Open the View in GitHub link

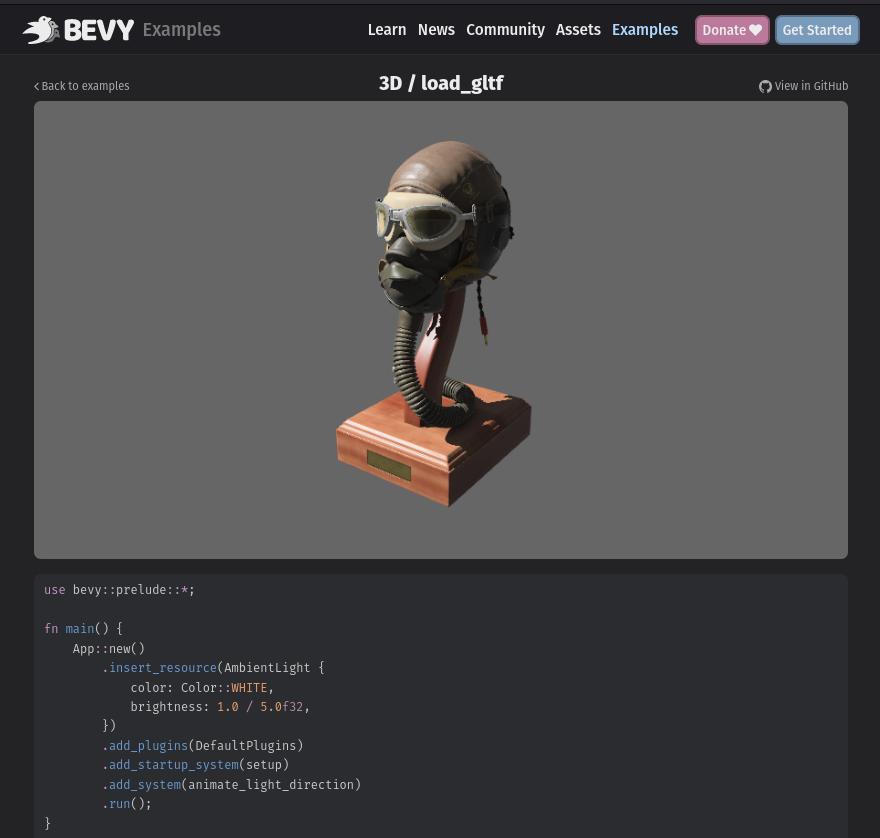810,87
